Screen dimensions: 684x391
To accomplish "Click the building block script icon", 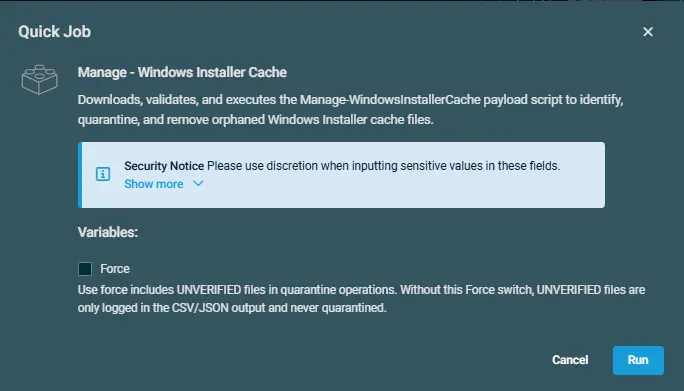I will coord(40,79).
